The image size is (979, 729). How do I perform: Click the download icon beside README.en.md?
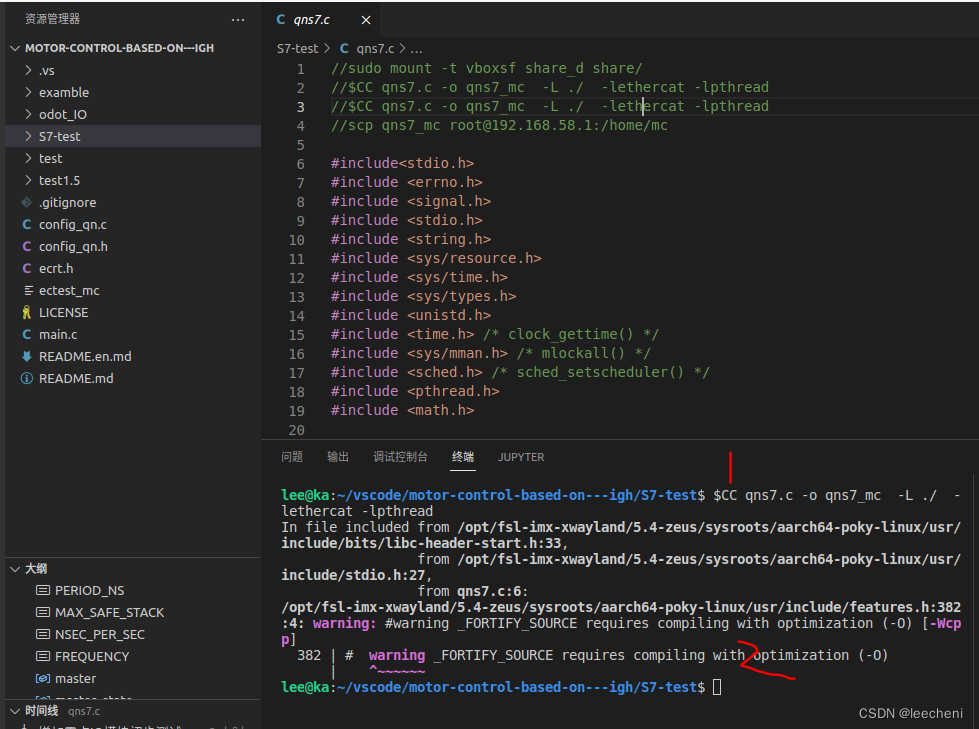(x=27, y=356)
